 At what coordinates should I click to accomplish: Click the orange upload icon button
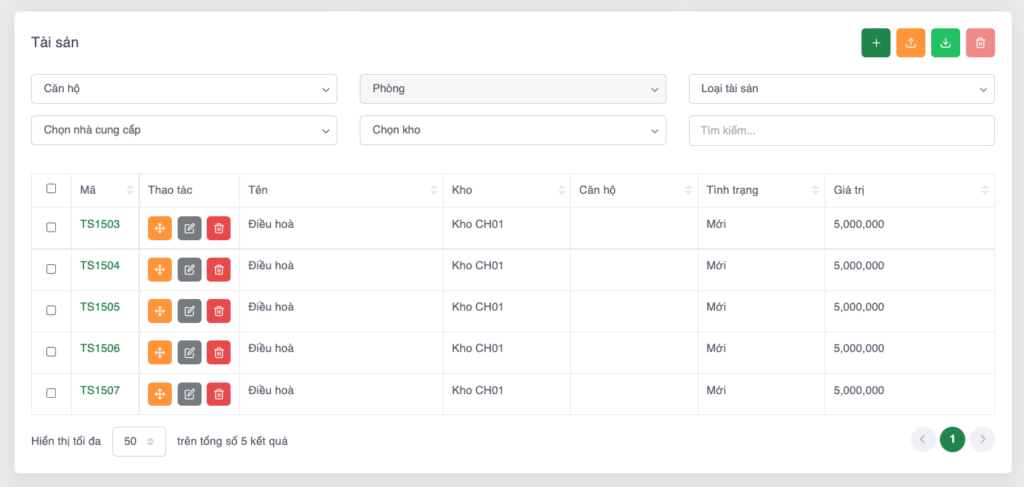click(x=910, y=43)
